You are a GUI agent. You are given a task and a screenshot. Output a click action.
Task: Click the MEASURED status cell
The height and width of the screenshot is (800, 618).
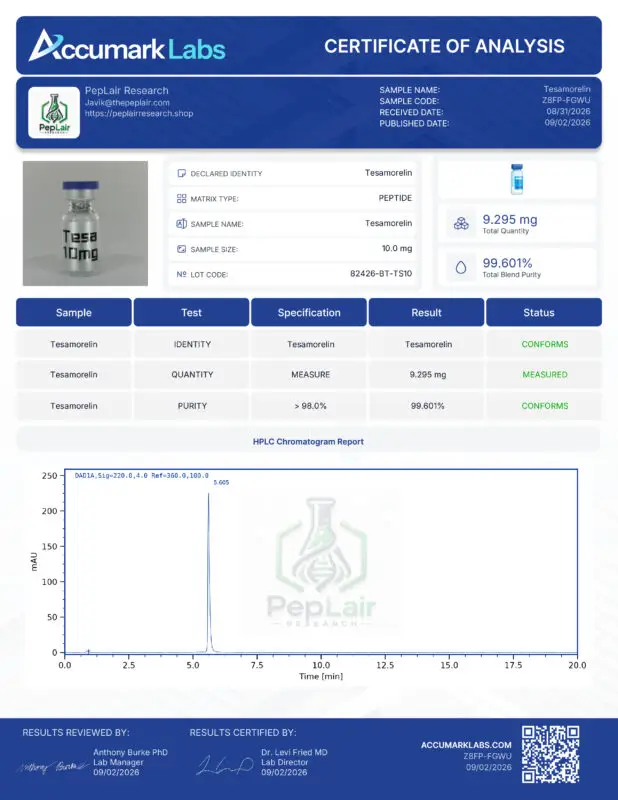click(x=545, y=374)
